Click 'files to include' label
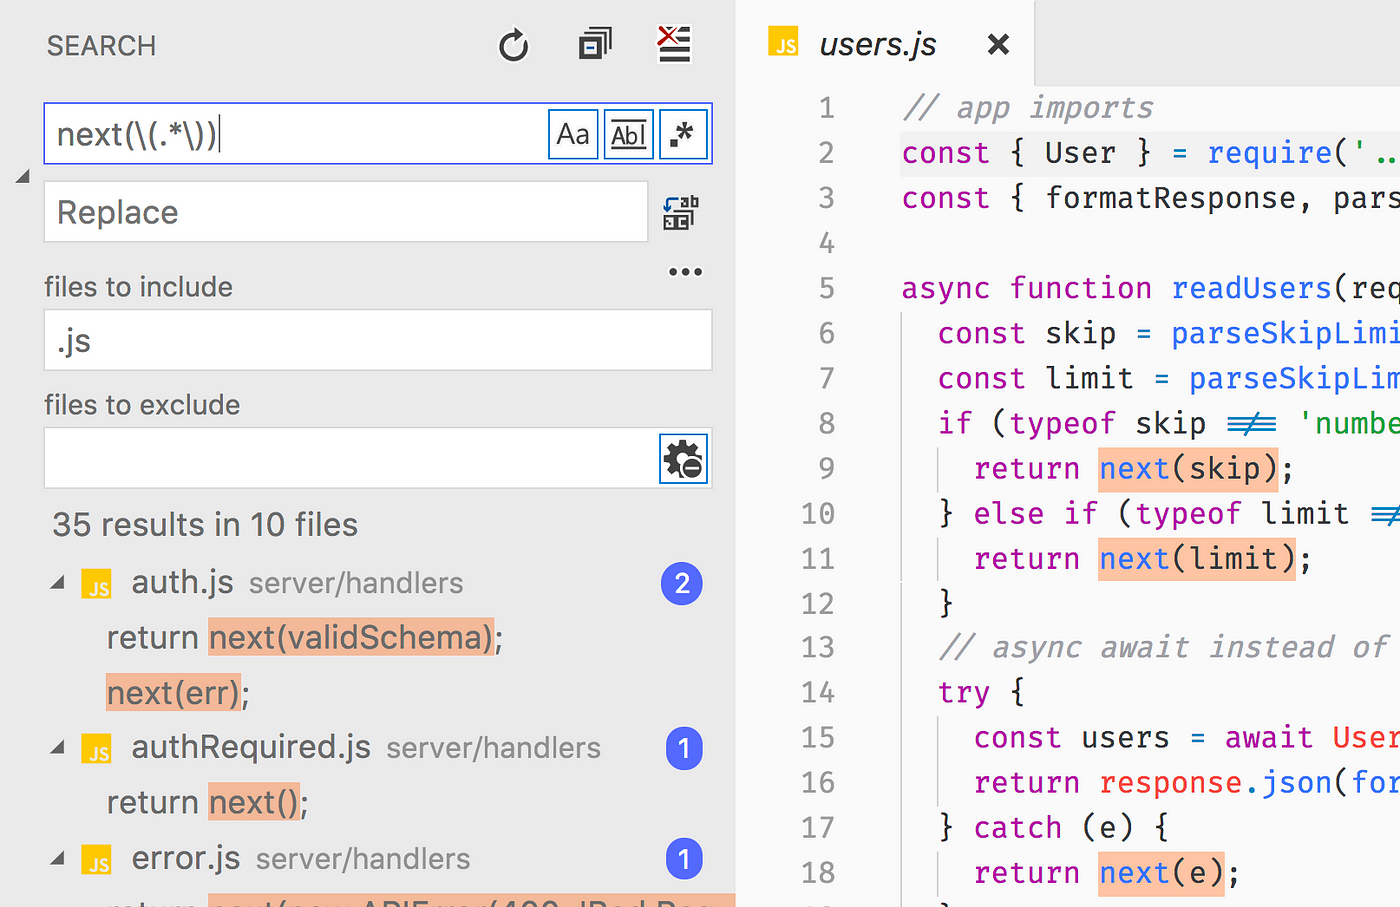The width and height of the screenshot is (1400, 907). click(x=138, y=287)
